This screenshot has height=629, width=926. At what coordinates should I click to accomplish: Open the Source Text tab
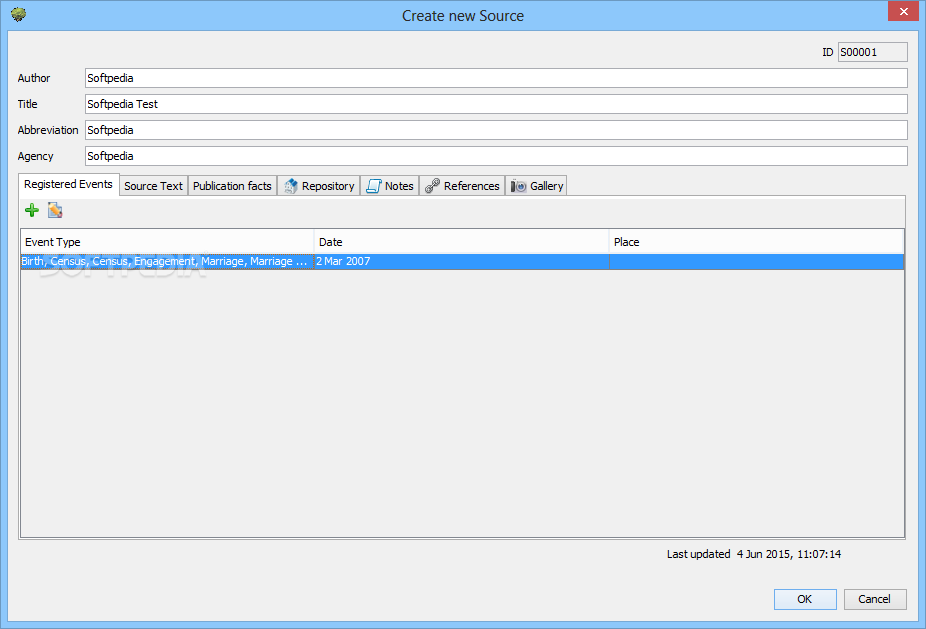(154, 186)
